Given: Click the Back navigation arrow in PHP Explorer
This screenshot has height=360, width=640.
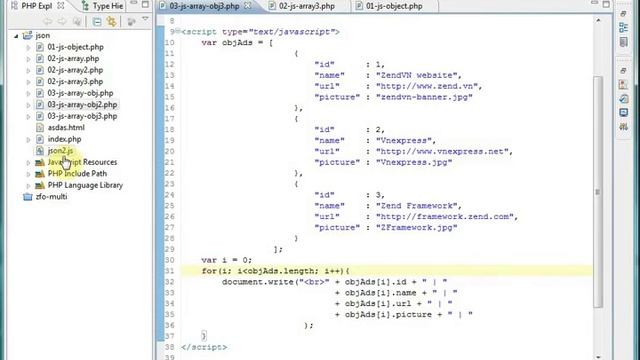Looking at the screenshot, I should [48, 22].
